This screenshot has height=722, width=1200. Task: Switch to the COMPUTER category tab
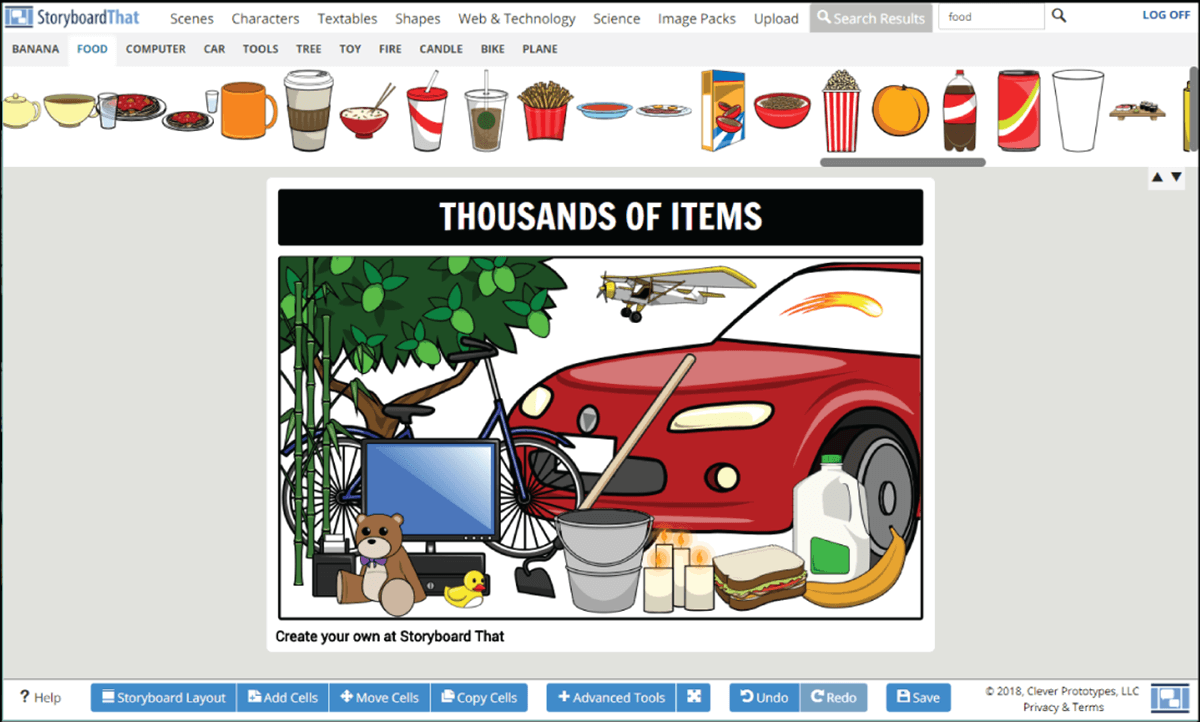click(155, 49)
